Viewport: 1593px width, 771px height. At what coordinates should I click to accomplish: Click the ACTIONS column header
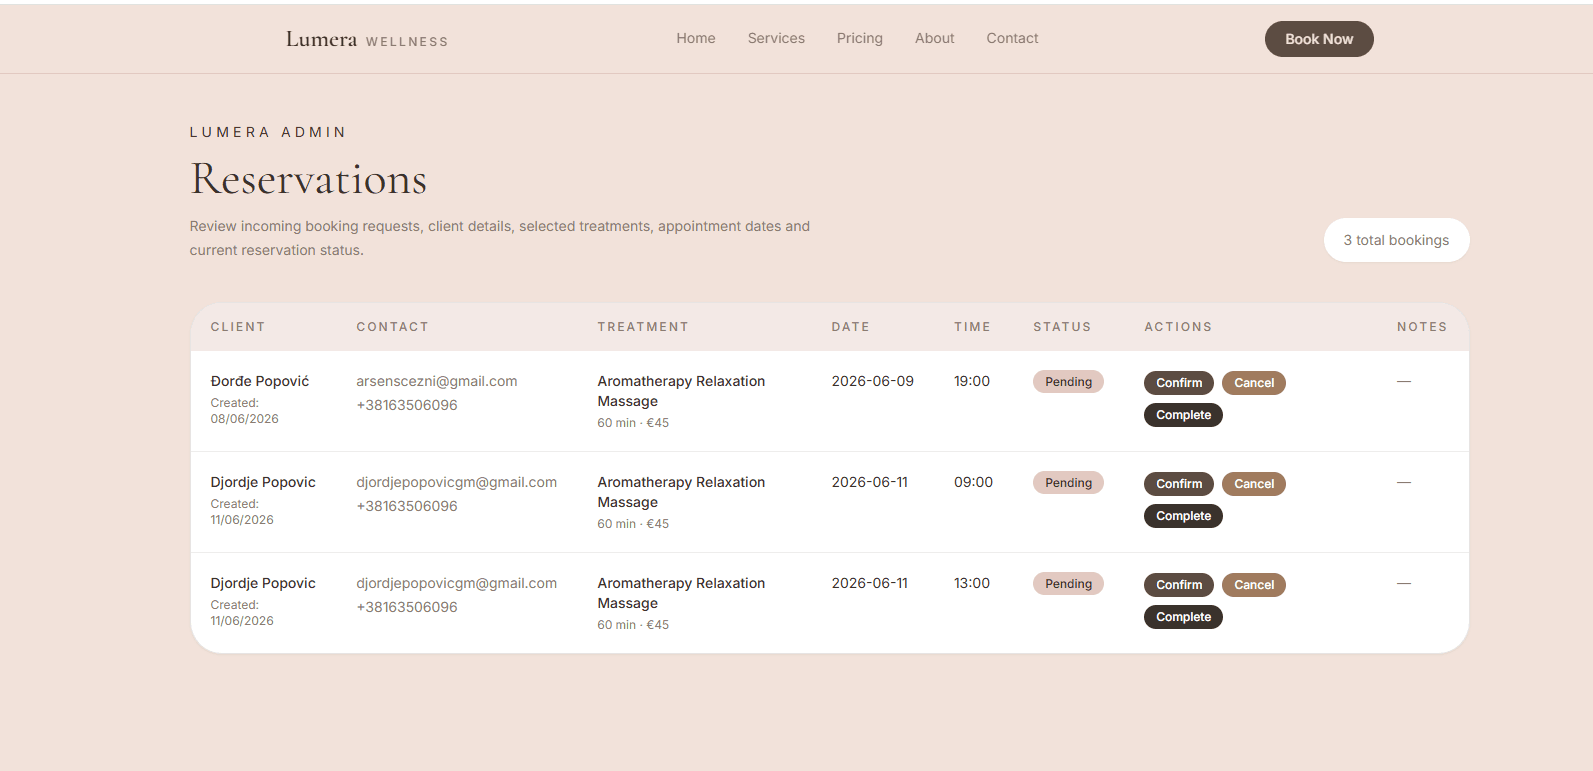(1178, 327)
